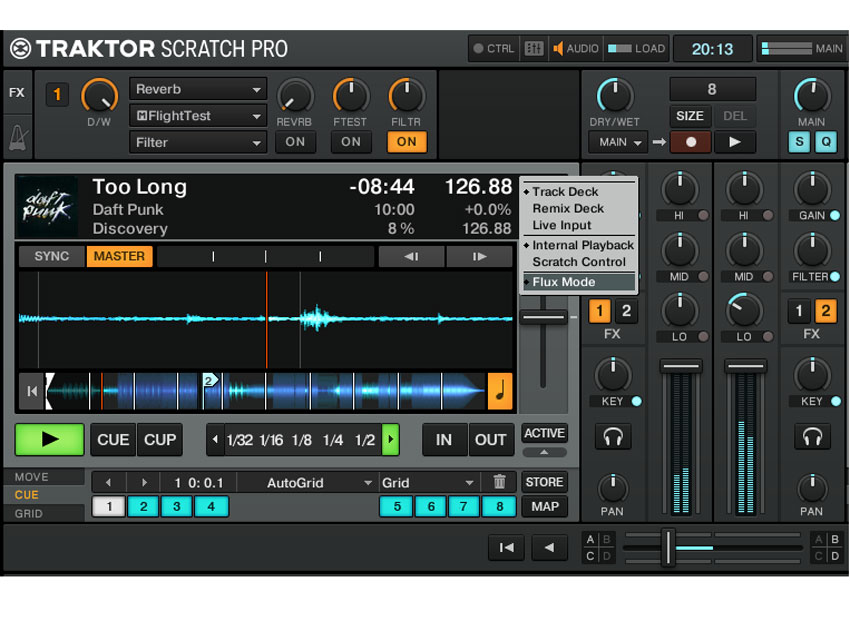Image resolution: width=850 pixels, height=631 pixels.
Task: Click the STORE button
Action: point(544,482)
